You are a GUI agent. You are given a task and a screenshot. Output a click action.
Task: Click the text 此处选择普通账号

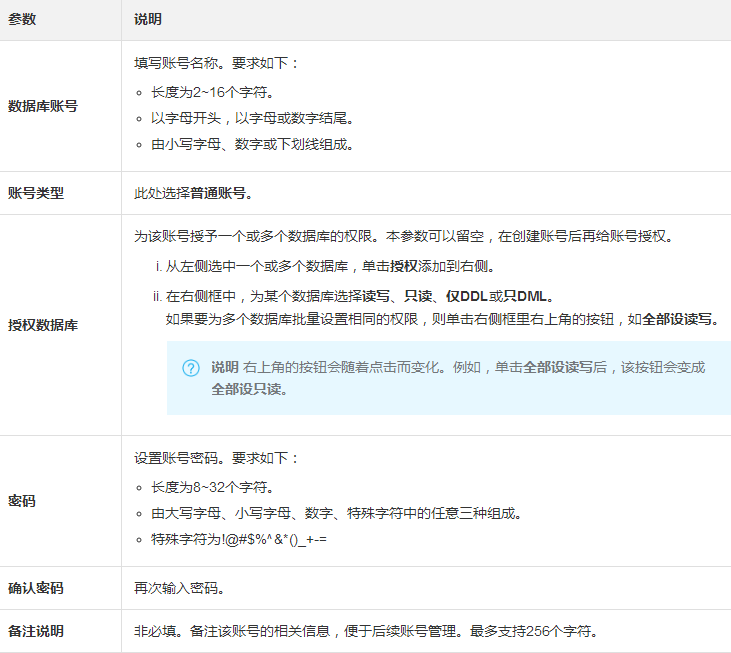pos(193,193)
